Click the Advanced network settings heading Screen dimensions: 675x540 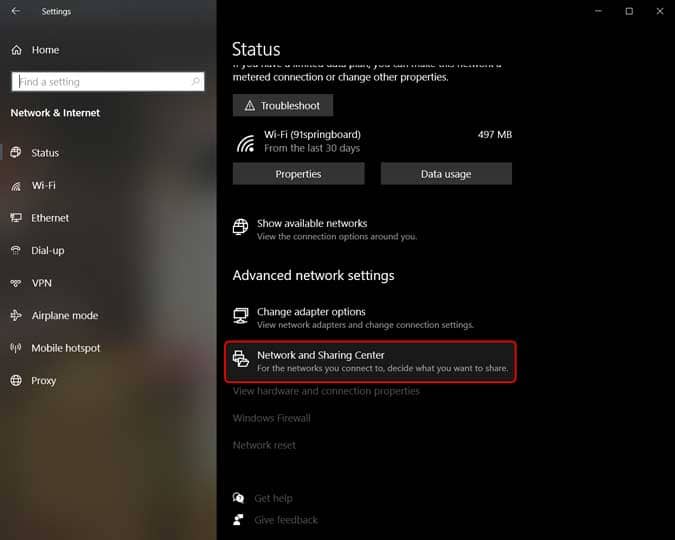313,275
